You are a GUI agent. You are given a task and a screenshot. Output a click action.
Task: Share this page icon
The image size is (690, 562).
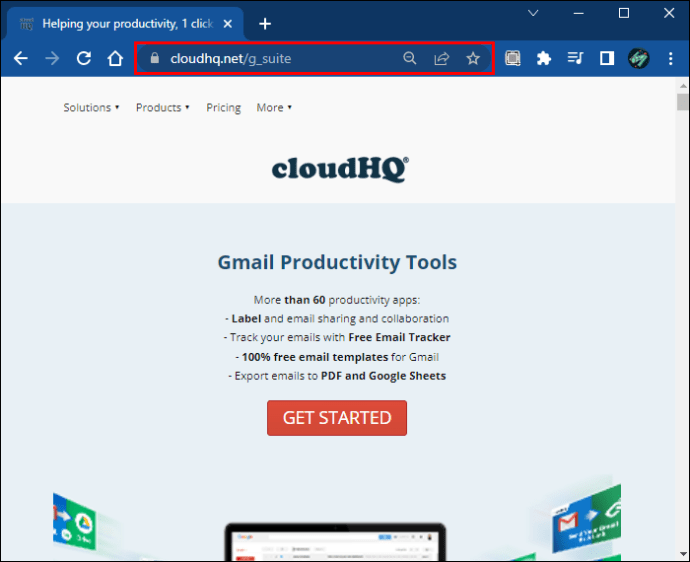[x=441, y=58]
